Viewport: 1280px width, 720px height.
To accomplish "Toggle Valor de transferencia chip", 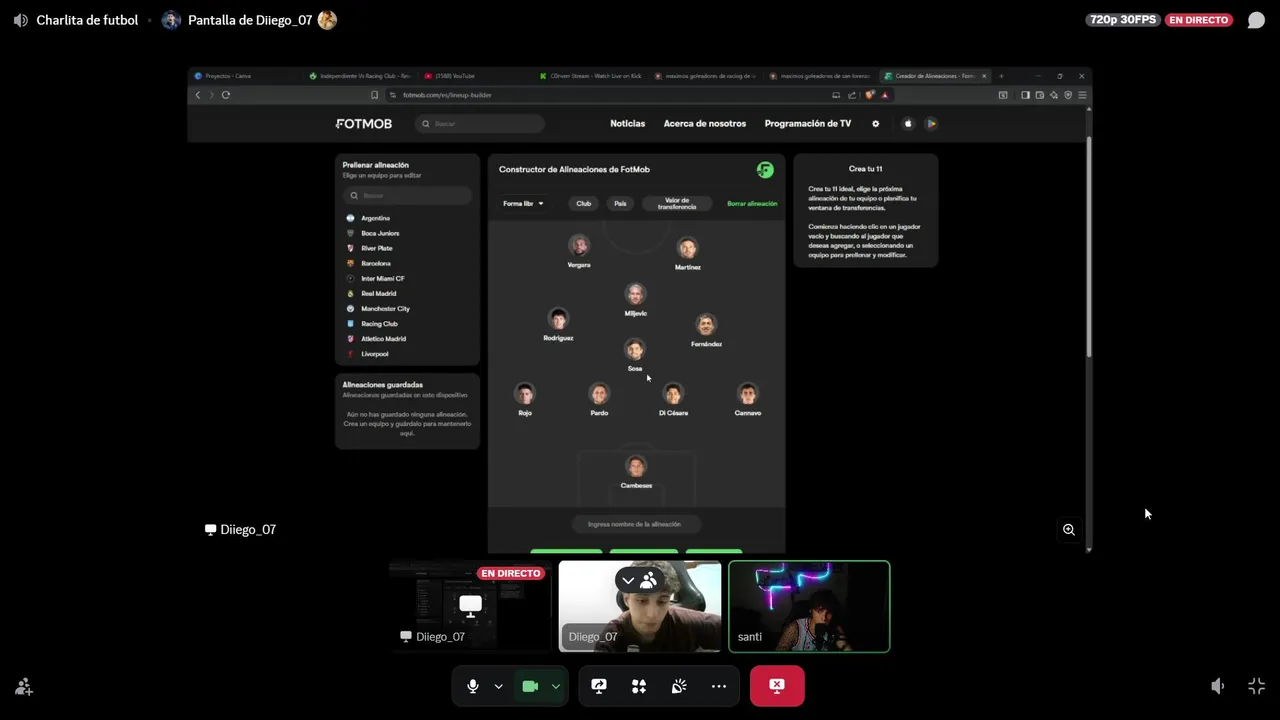I will click(677, 203).
